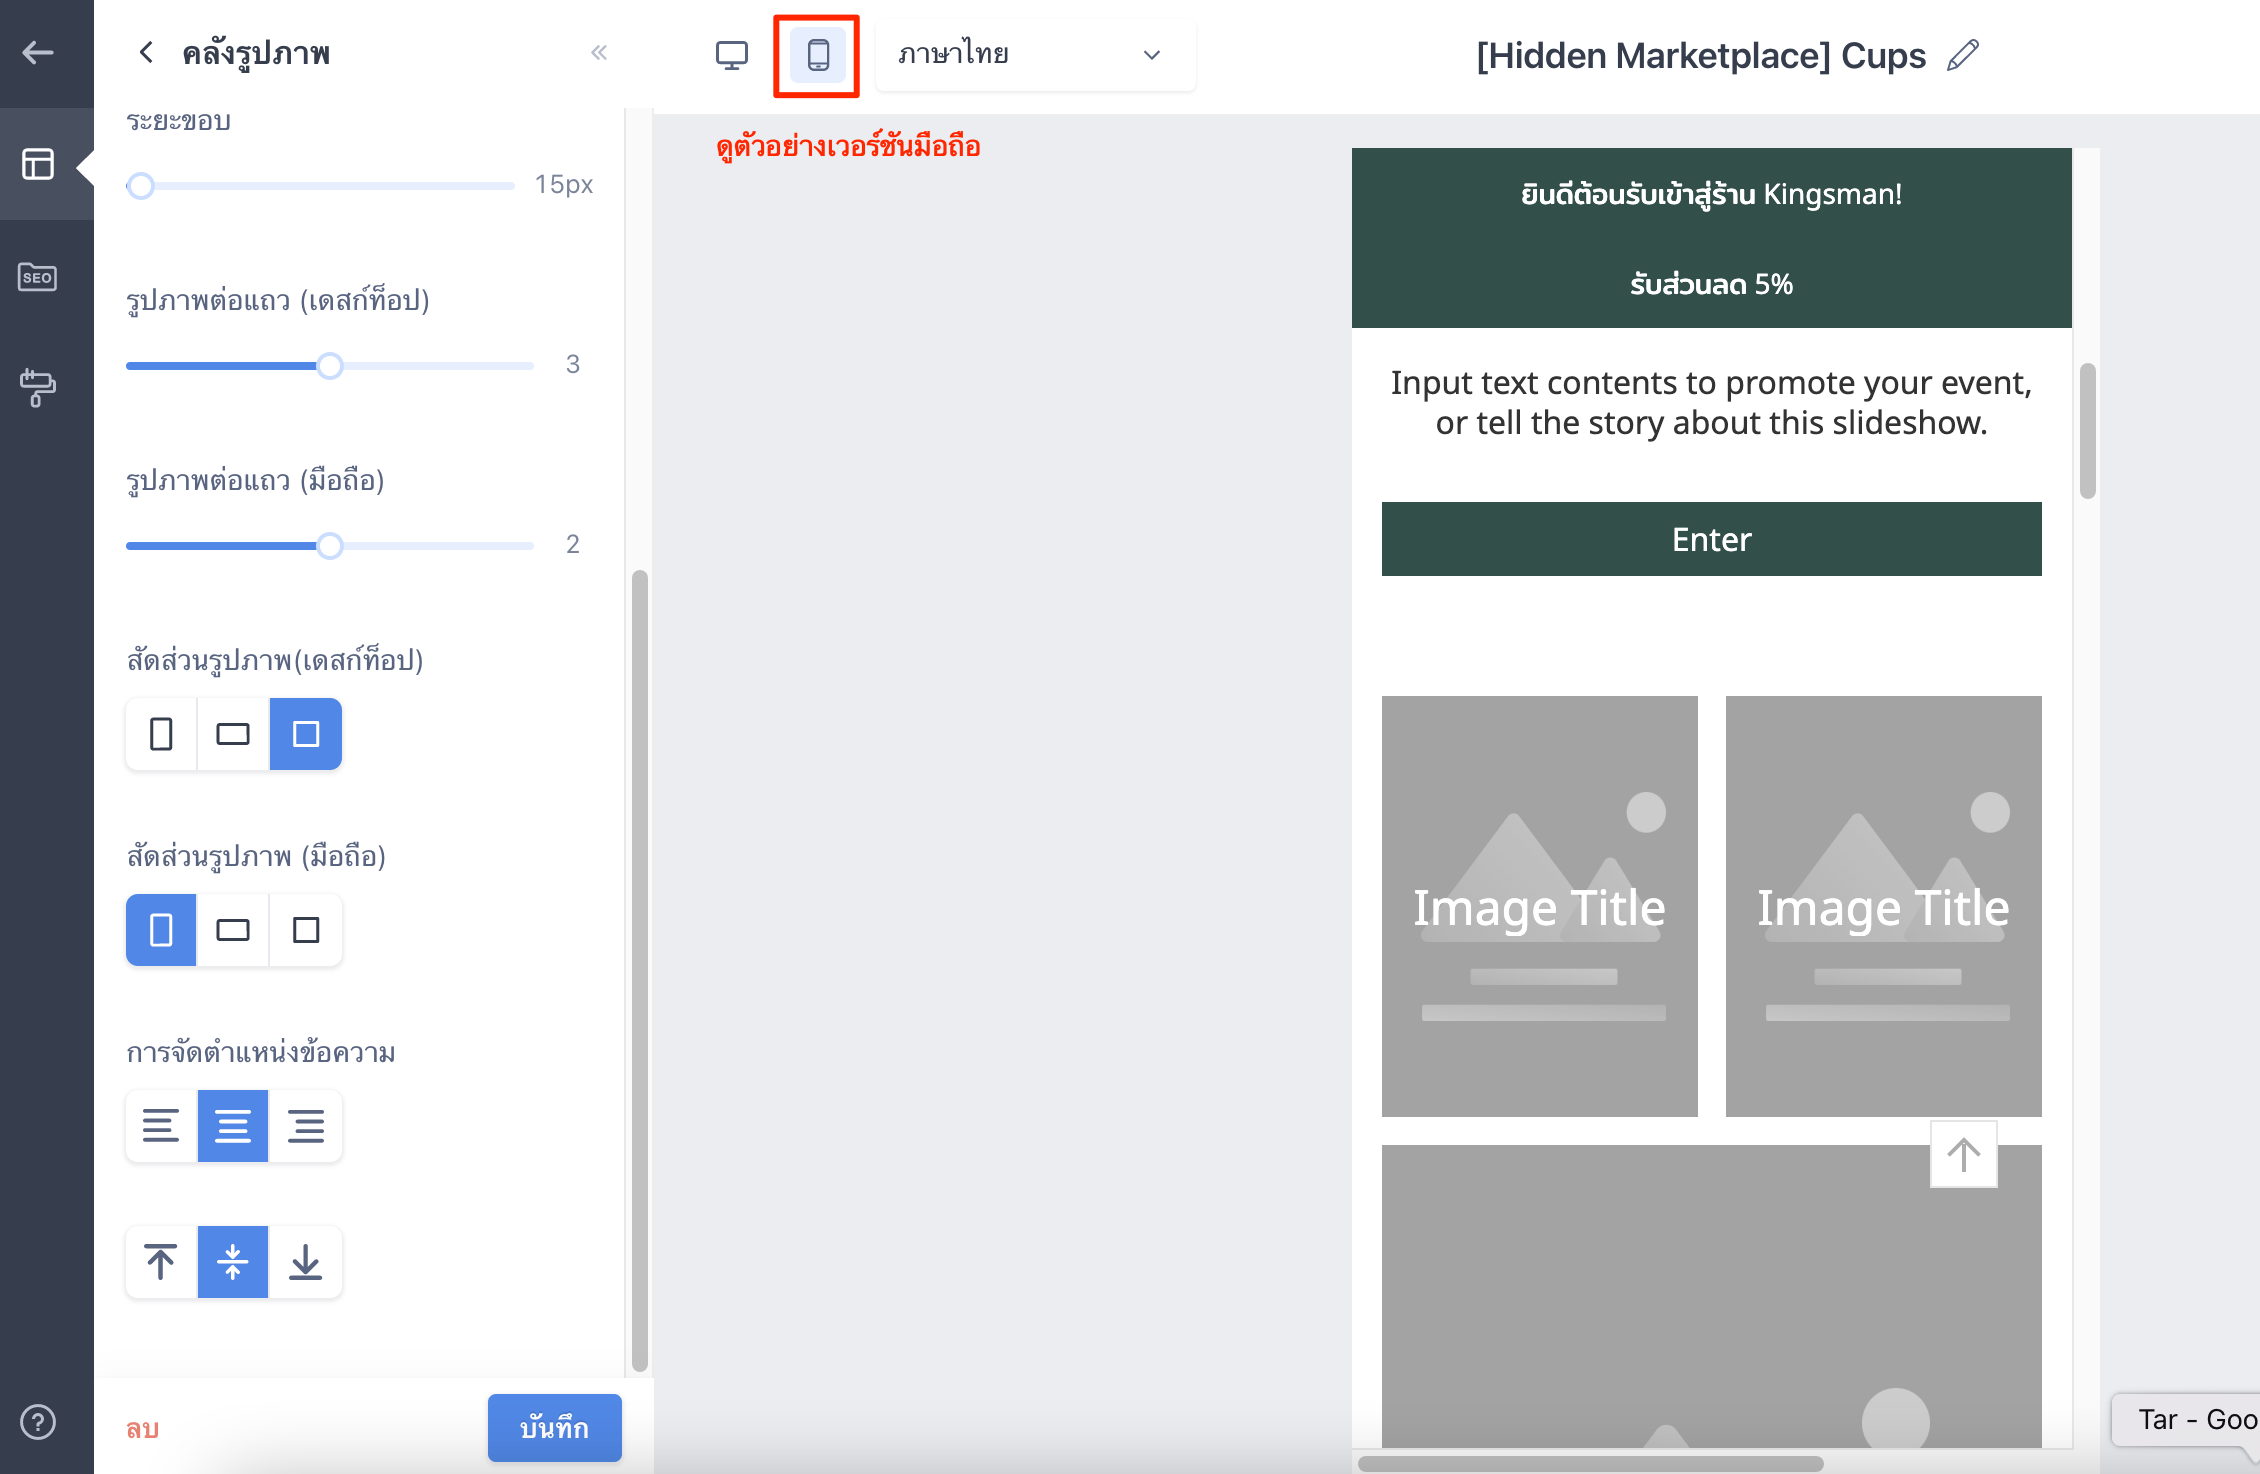Click the Tar - Goo tooltip tab
Image resolution: width=2260 pixels, height=1474 pixels.
2188,1420
